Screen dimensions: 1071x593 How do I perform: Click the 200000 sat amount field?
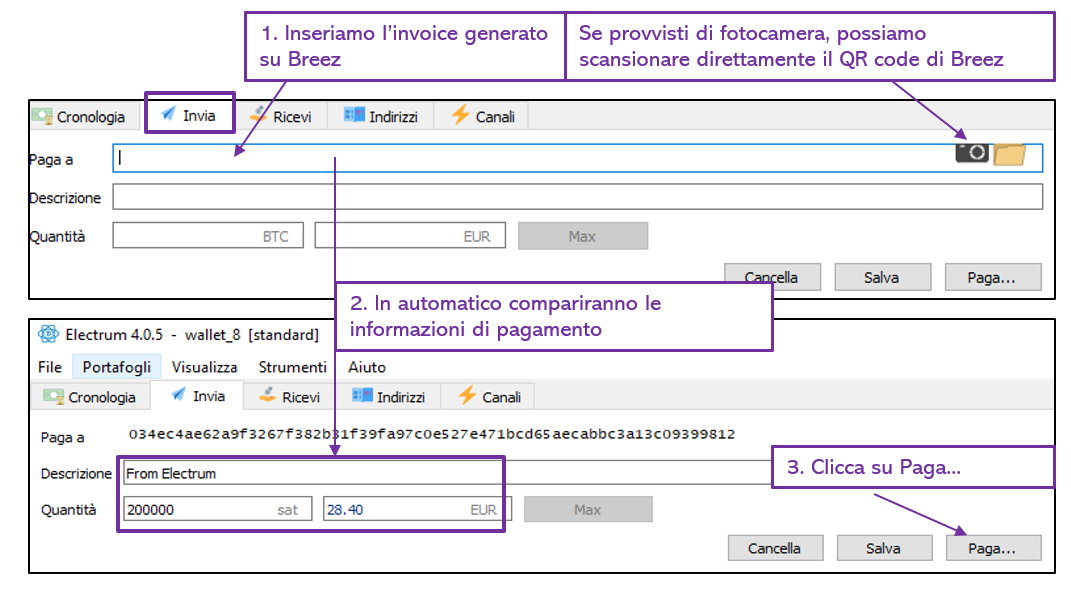(218, 510)
